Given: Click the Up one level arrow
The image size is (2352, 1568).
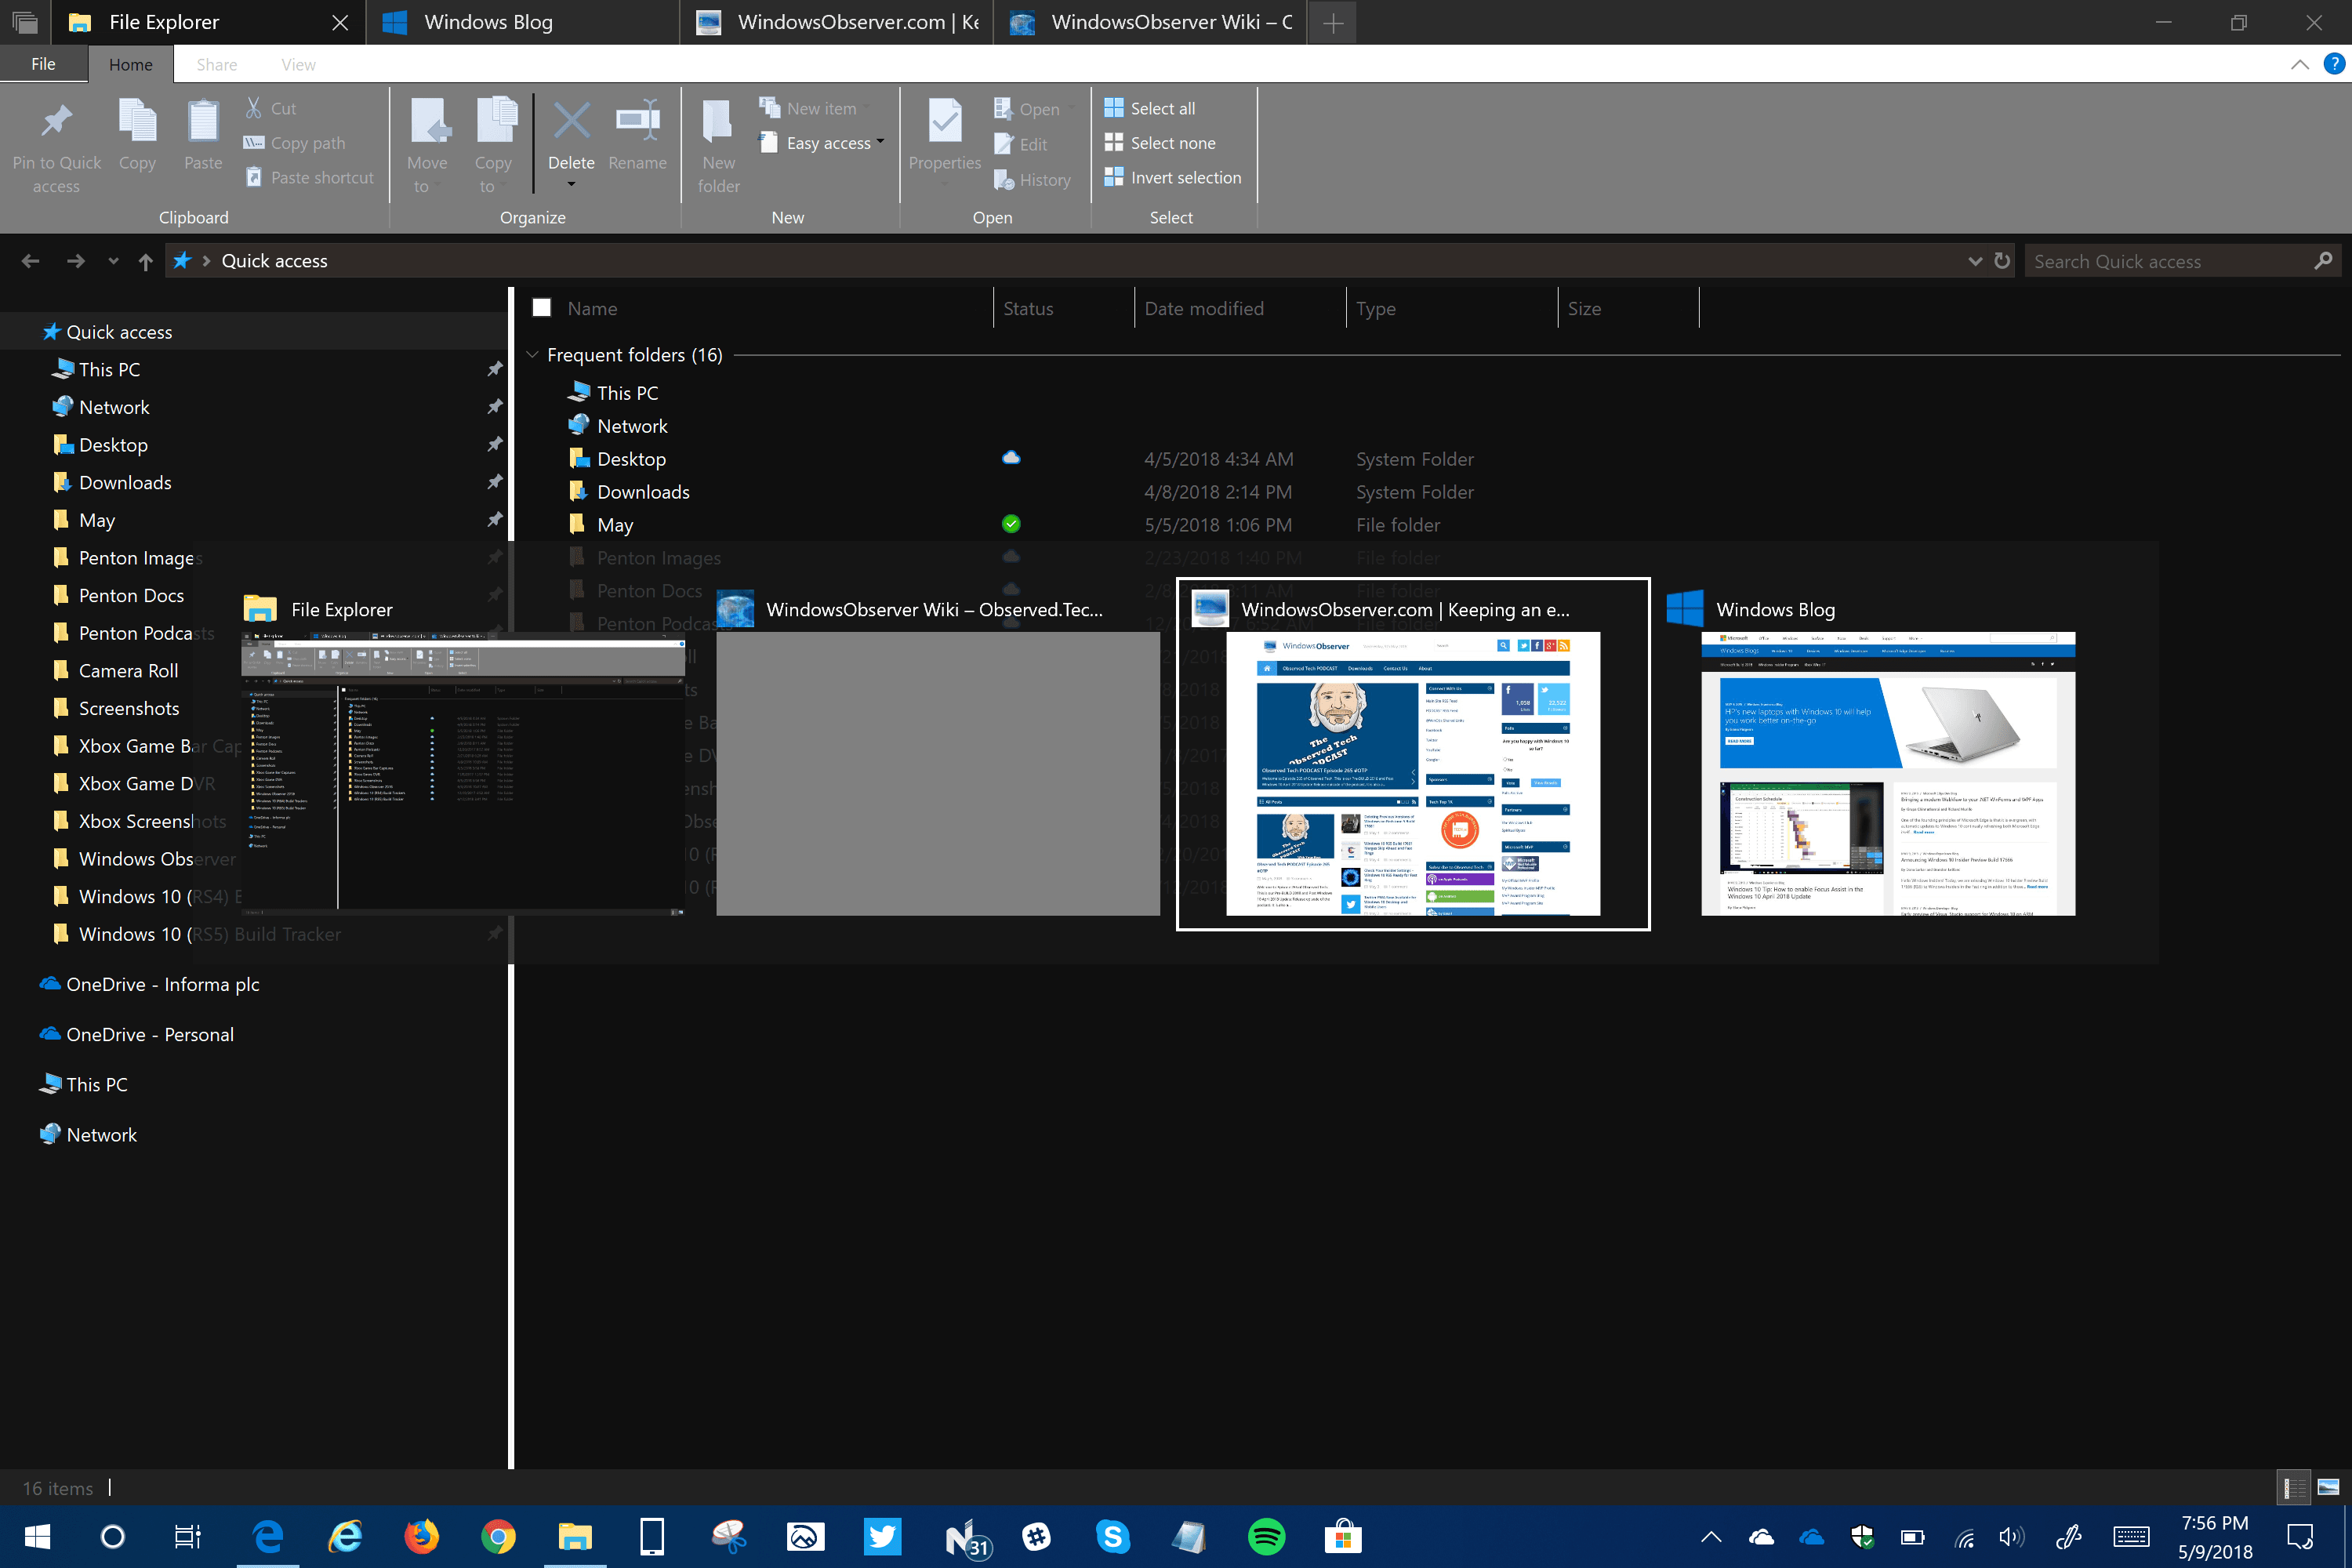Looking at the screenshot, I should [x=146, y=261].
